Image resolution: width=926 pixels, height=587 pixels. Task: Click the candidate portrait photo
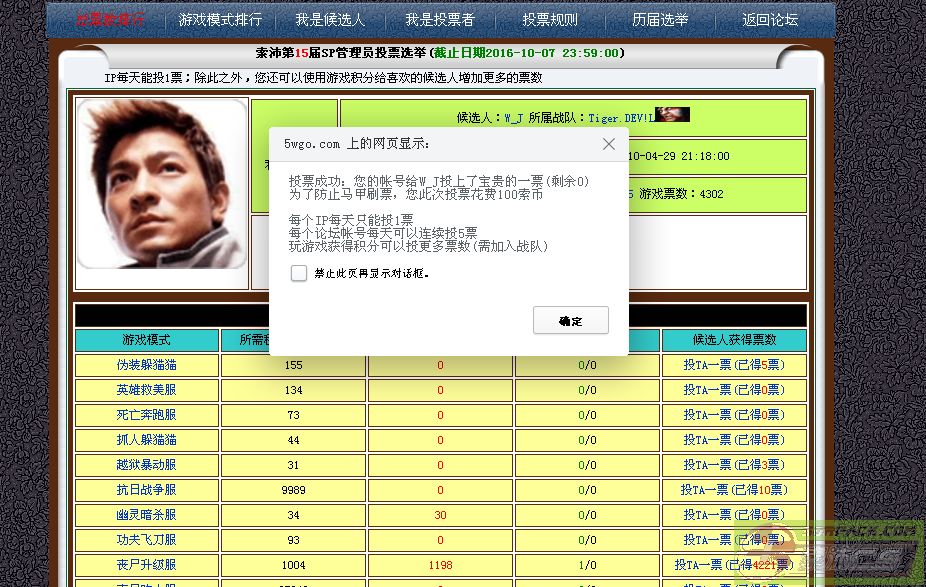pyautogui.click(x=161, y=184)
